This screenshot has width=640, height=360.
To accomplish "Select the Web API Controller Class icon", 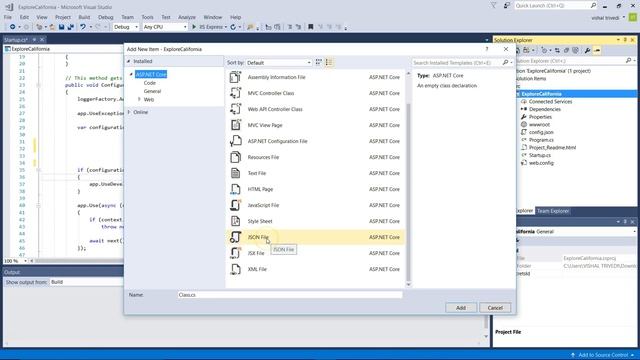I will tap(236, 109).
